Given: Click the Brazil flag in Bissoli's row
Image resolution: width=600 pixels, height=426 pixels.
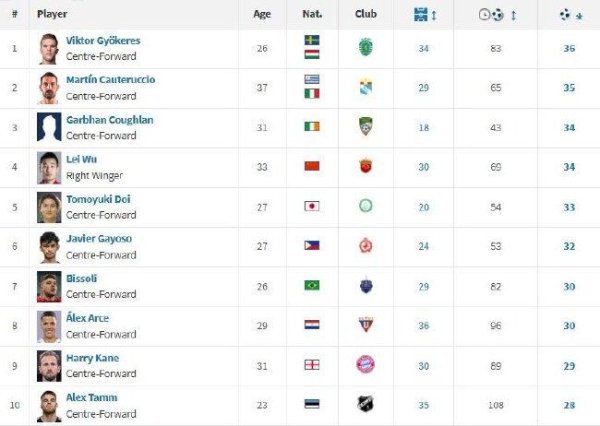Looking at the screenshot, I should pos(312,285).
